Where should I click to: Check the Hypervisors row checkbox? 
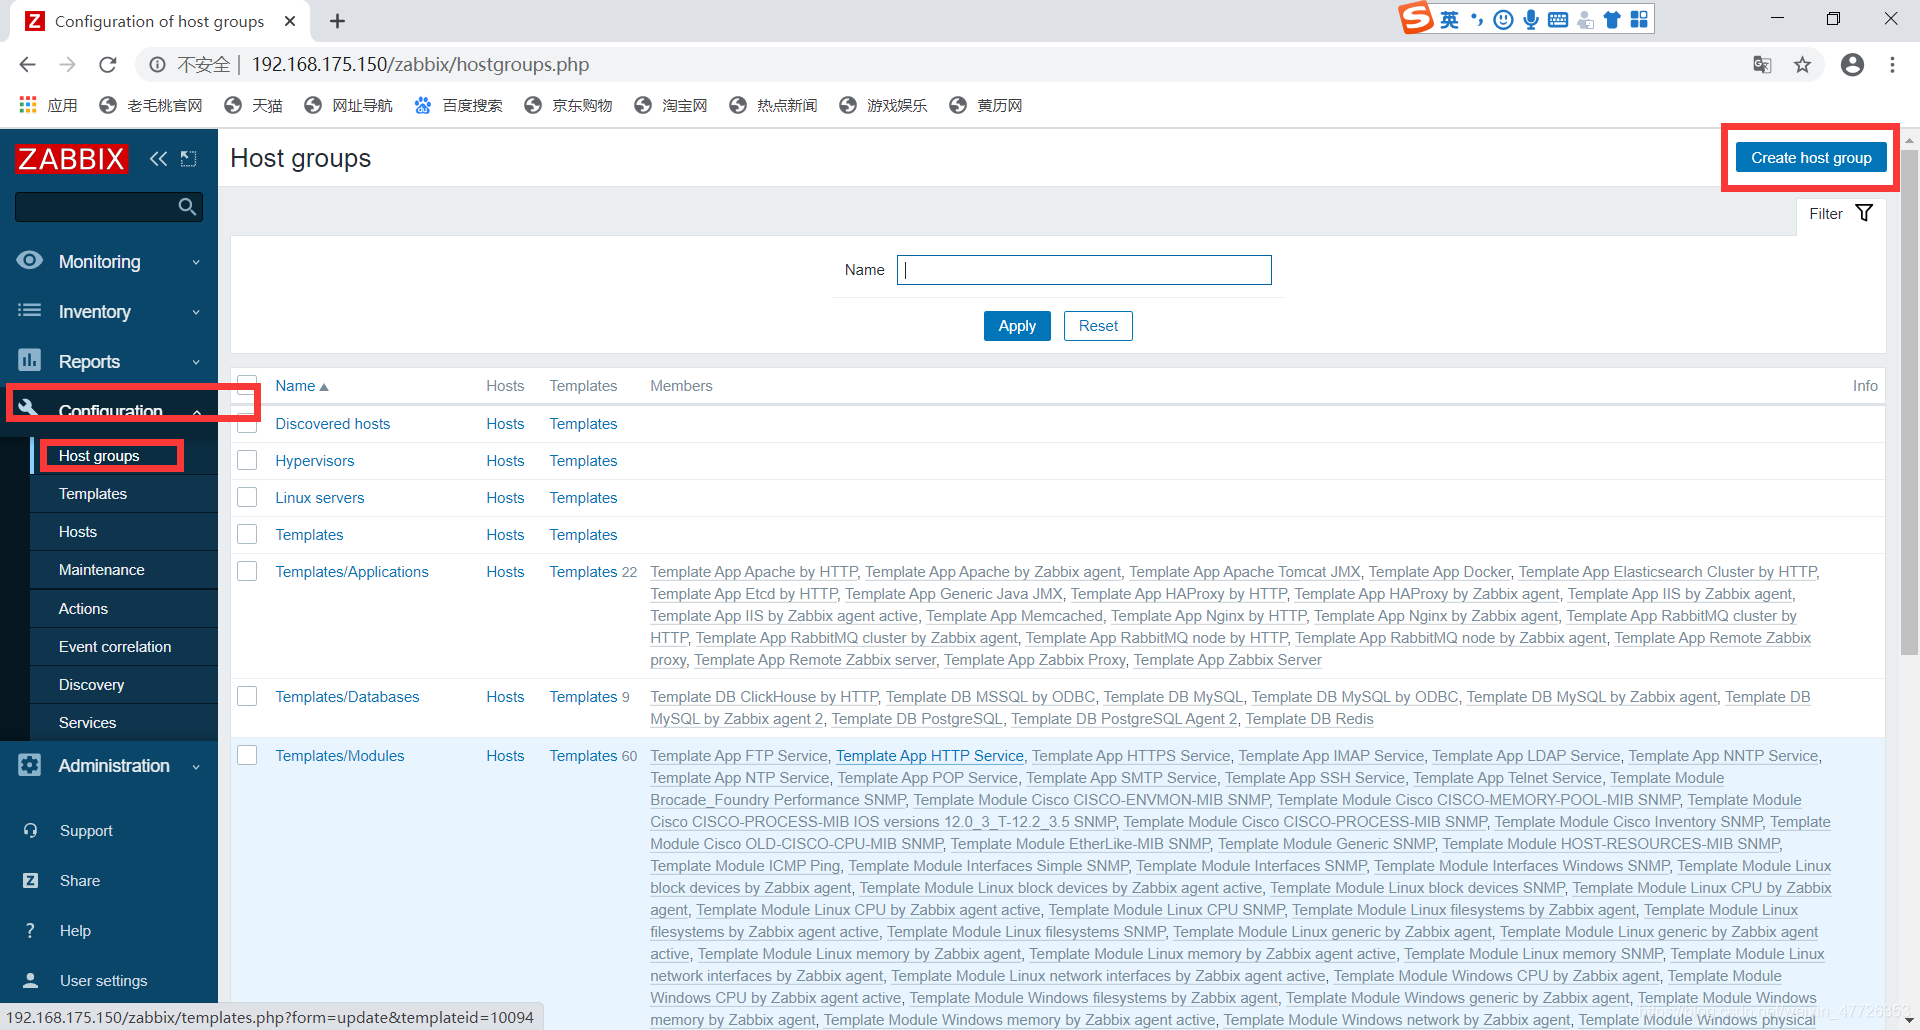coord(247,461)
